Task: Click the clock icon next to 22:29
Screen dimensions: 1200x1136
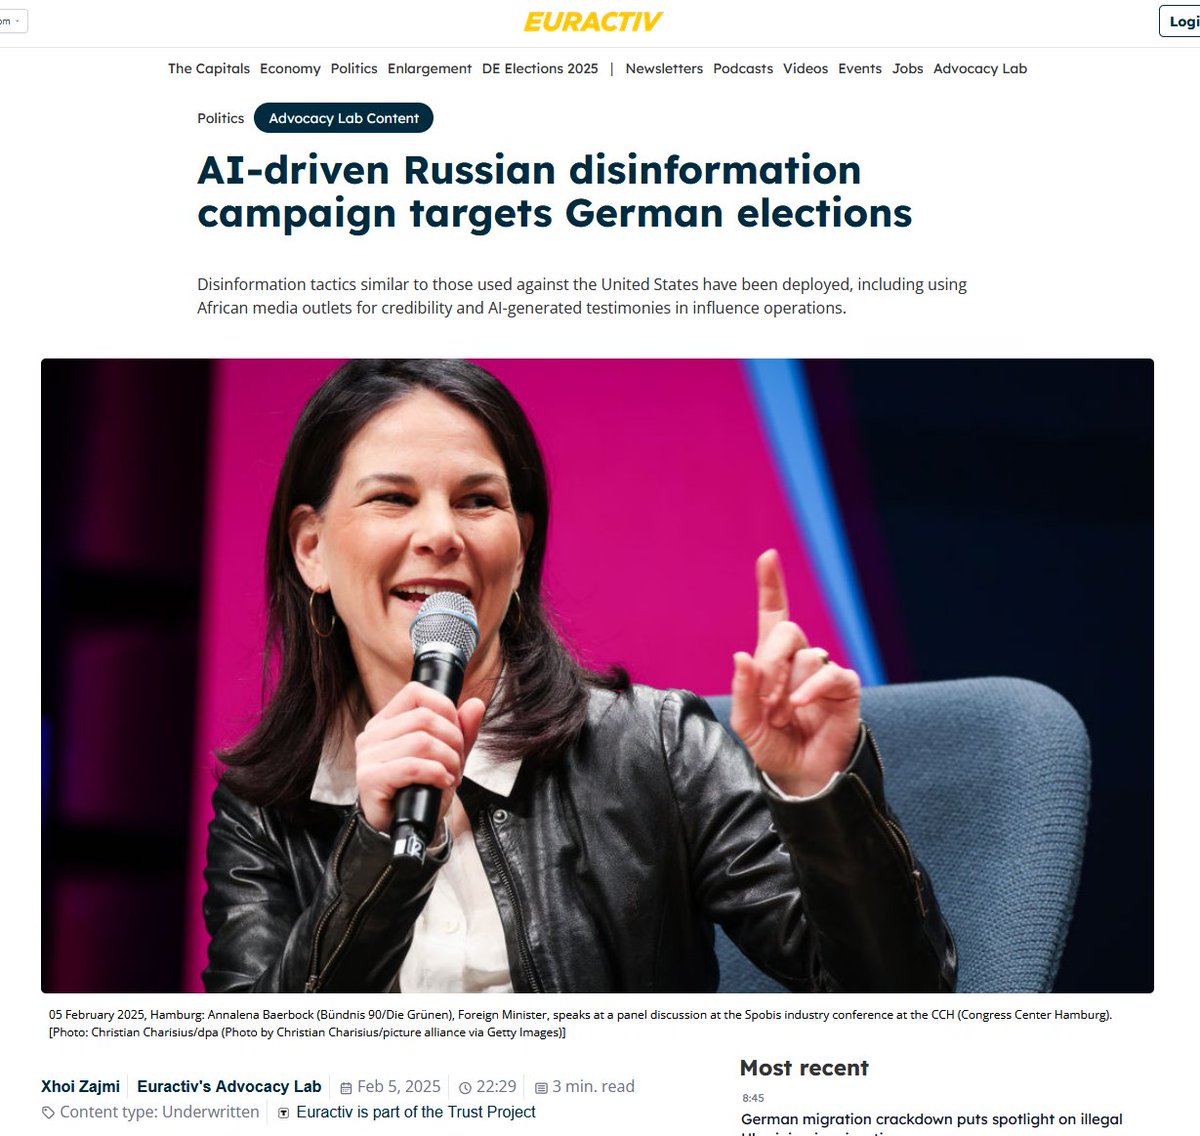Action: pos(465,1088)
